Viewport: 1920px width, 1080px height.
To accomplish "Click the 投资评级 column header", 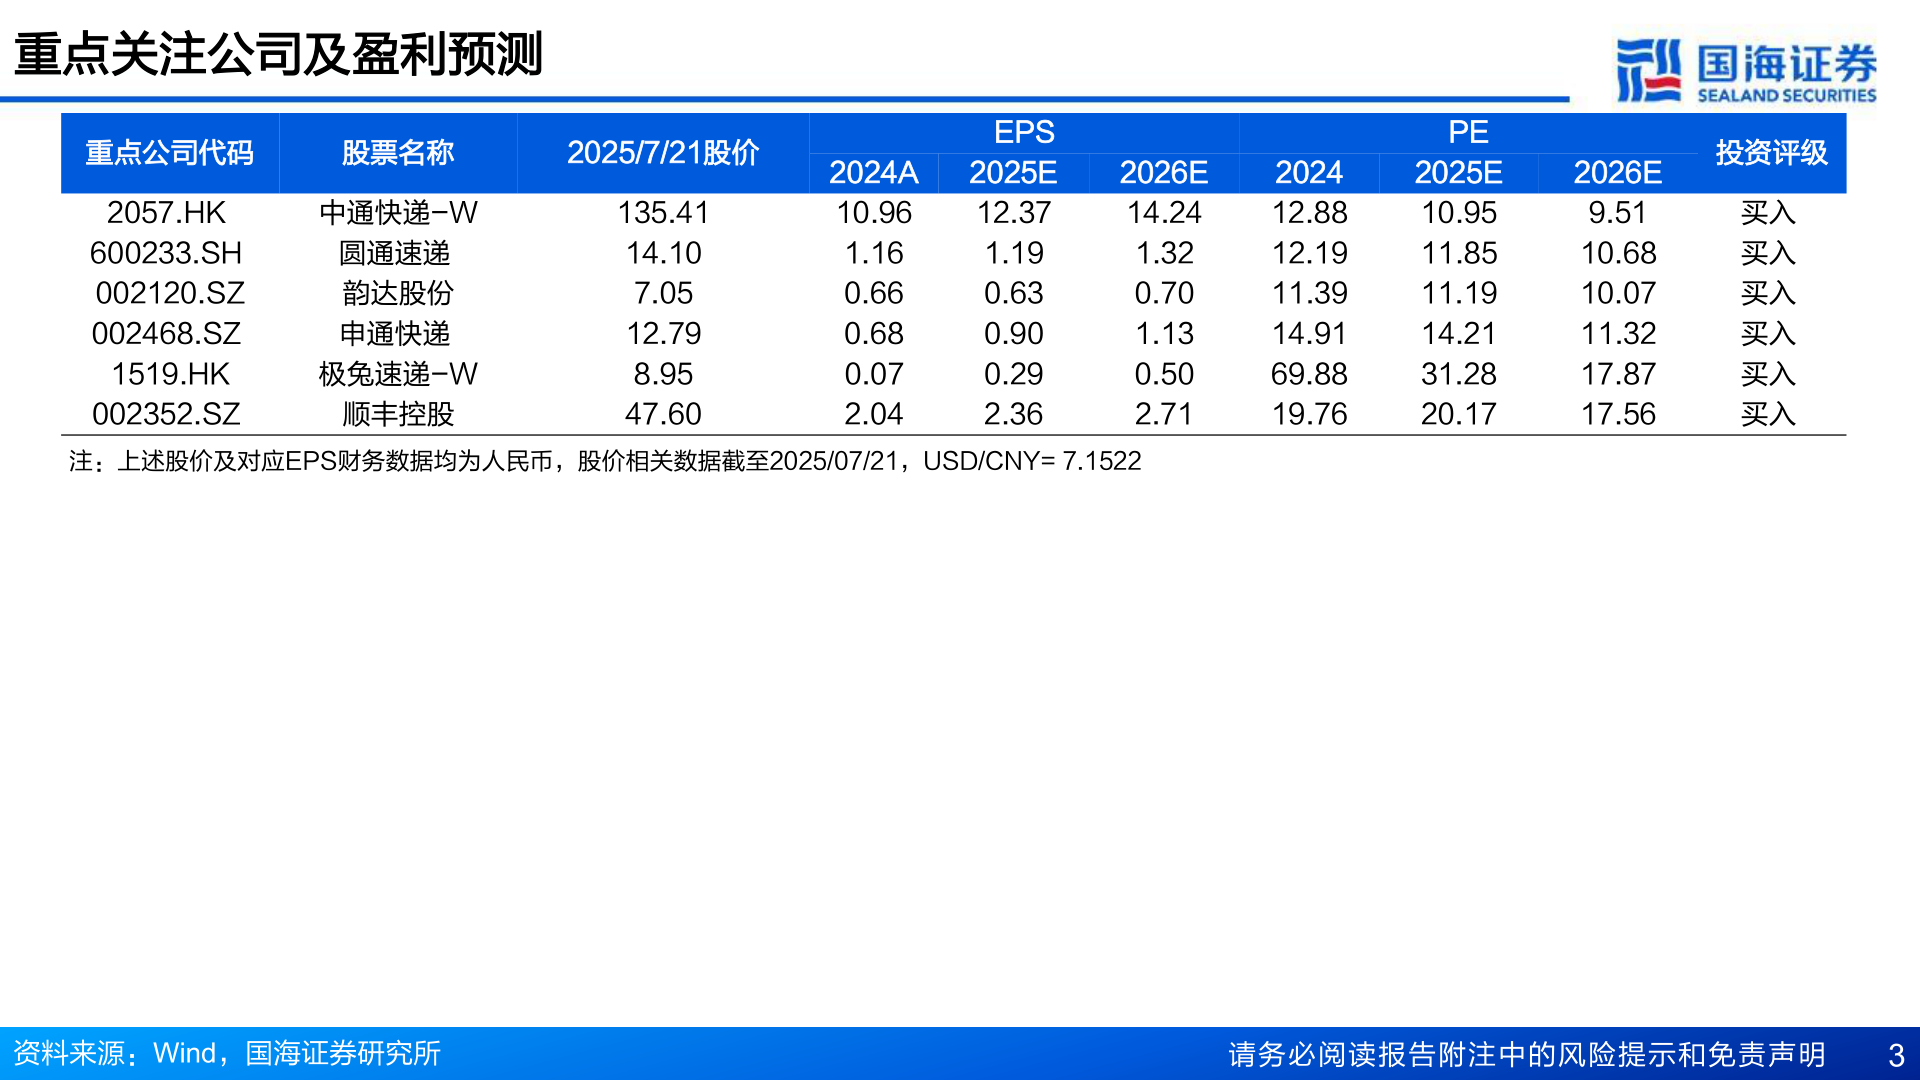I will (x=1772, y=153).
